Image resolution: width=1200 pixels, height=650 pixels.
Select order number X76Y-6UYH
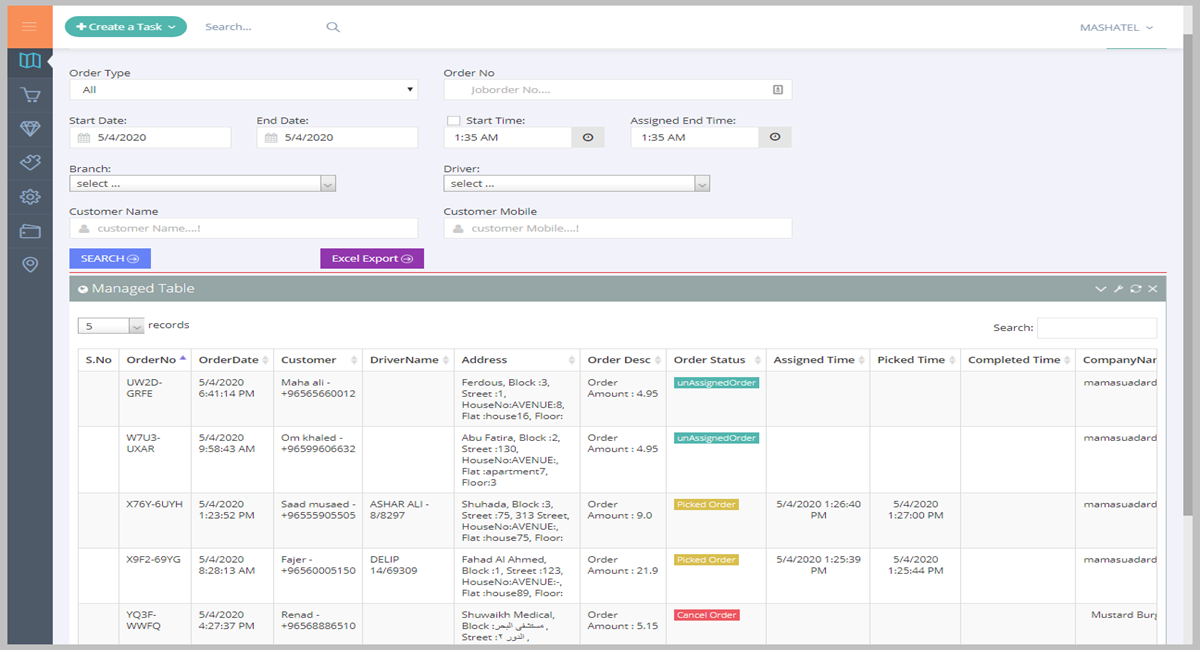[154, 504]
